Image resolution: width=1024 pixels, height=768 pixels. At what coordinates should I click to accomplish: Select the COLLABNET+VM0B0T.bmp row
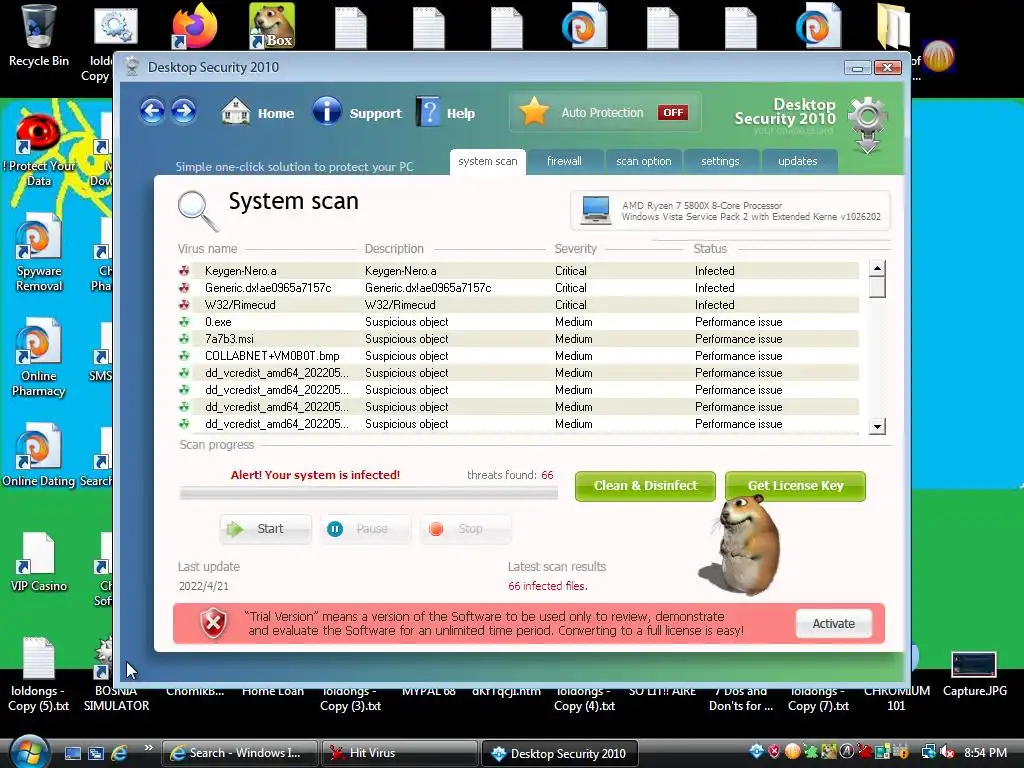tap(518, 355)
